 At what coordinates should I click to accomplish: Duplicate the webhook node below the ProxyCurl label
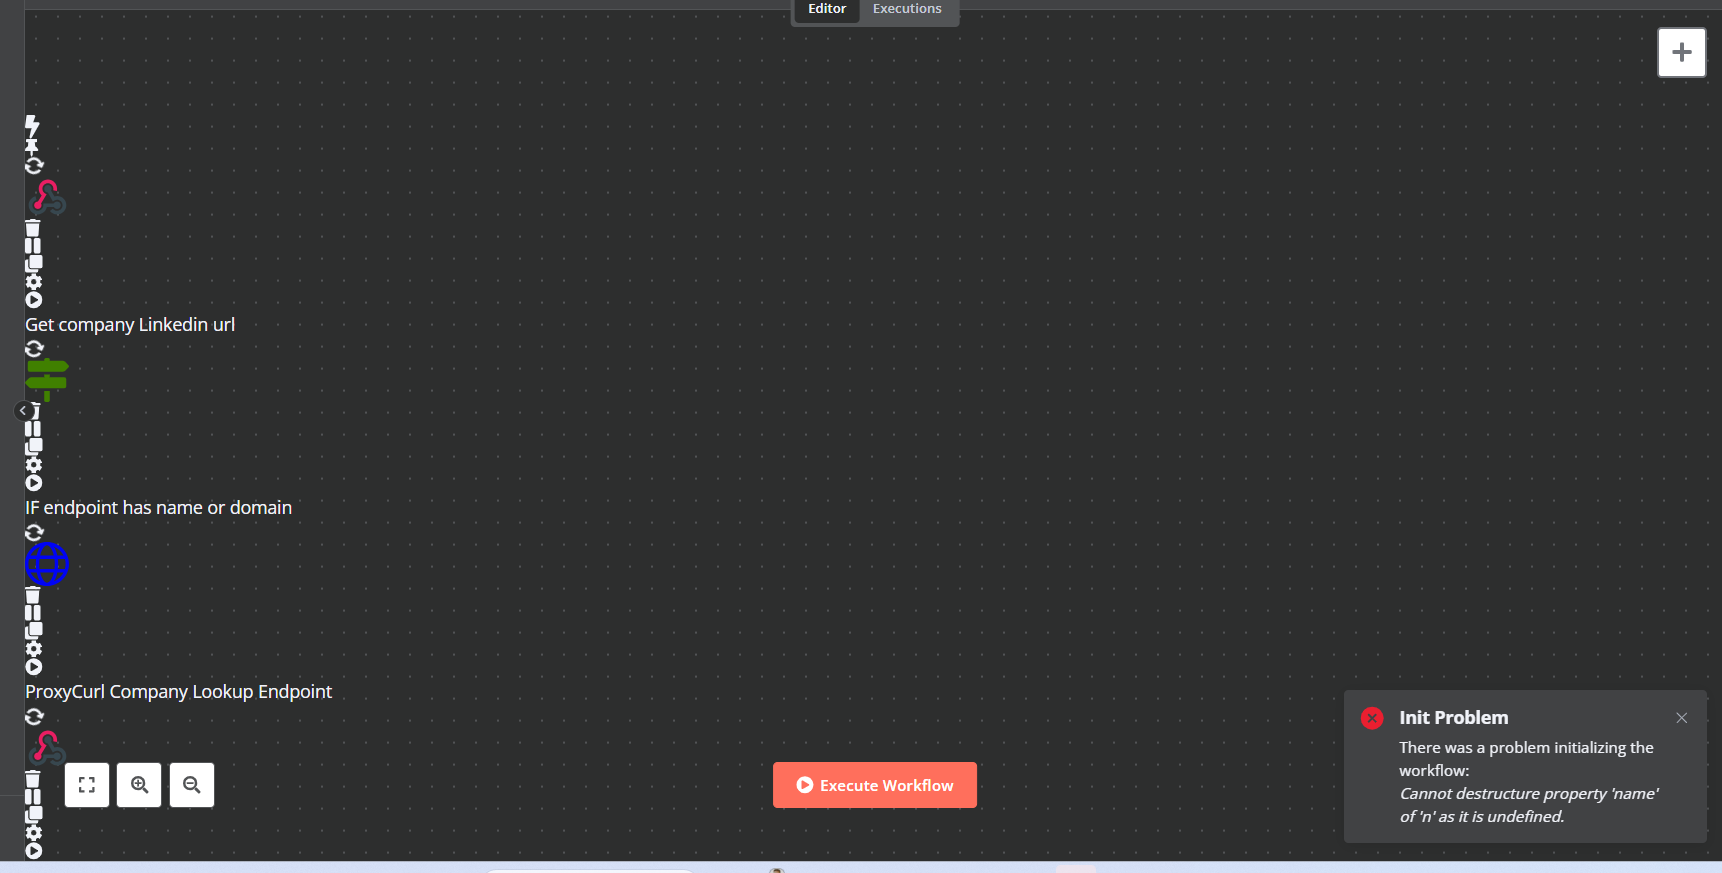click(x=34, y=815)
